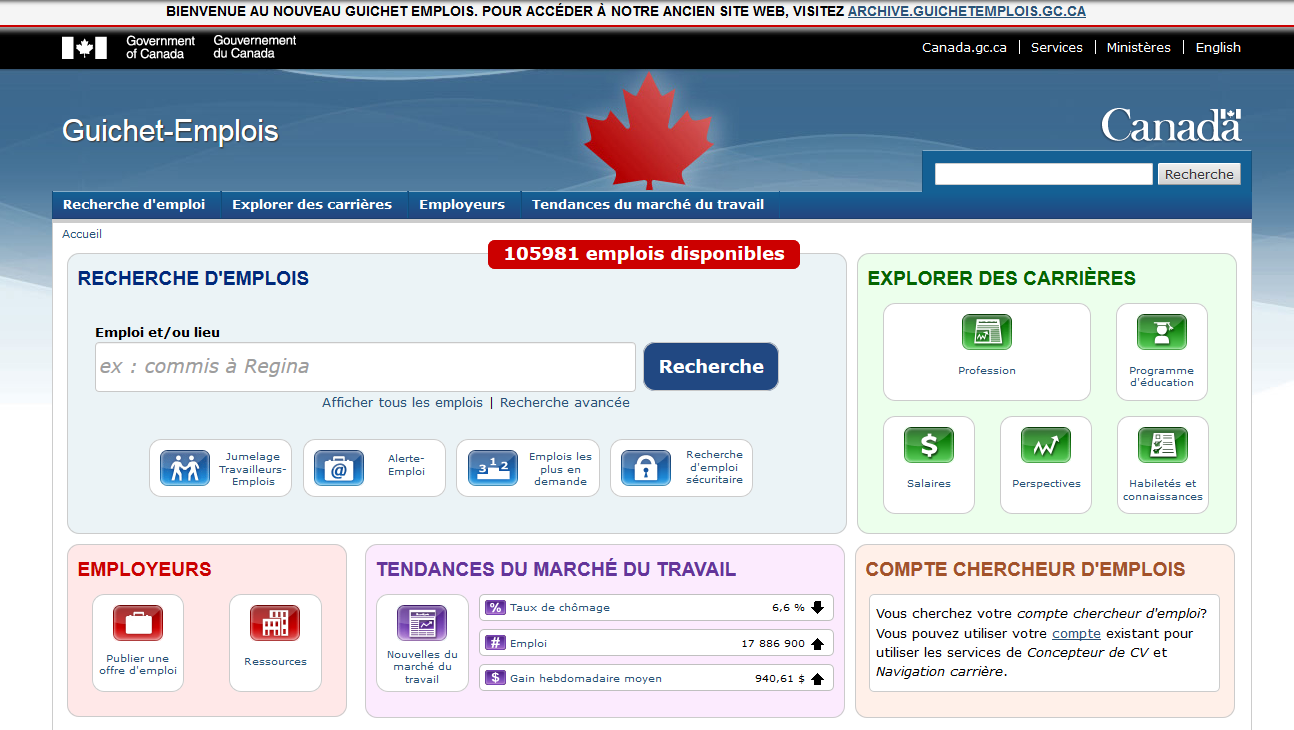Open the Profession career icon
This screenshot has height=730, width=1294.
986,332
